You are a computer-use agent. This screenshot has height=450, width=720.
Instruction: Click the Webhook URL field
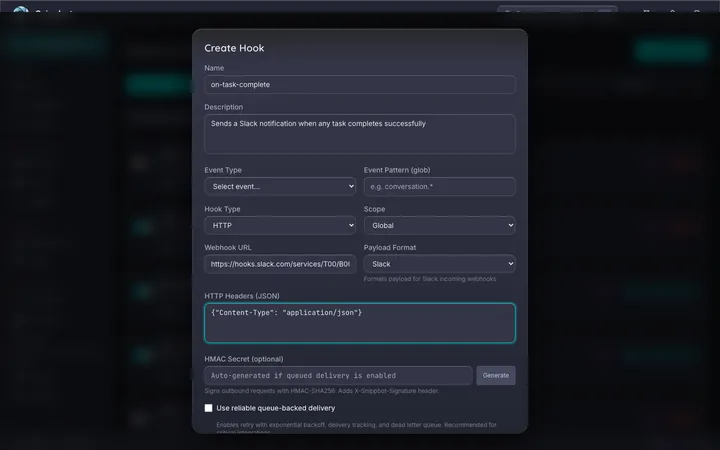click(x=280, y=264)
